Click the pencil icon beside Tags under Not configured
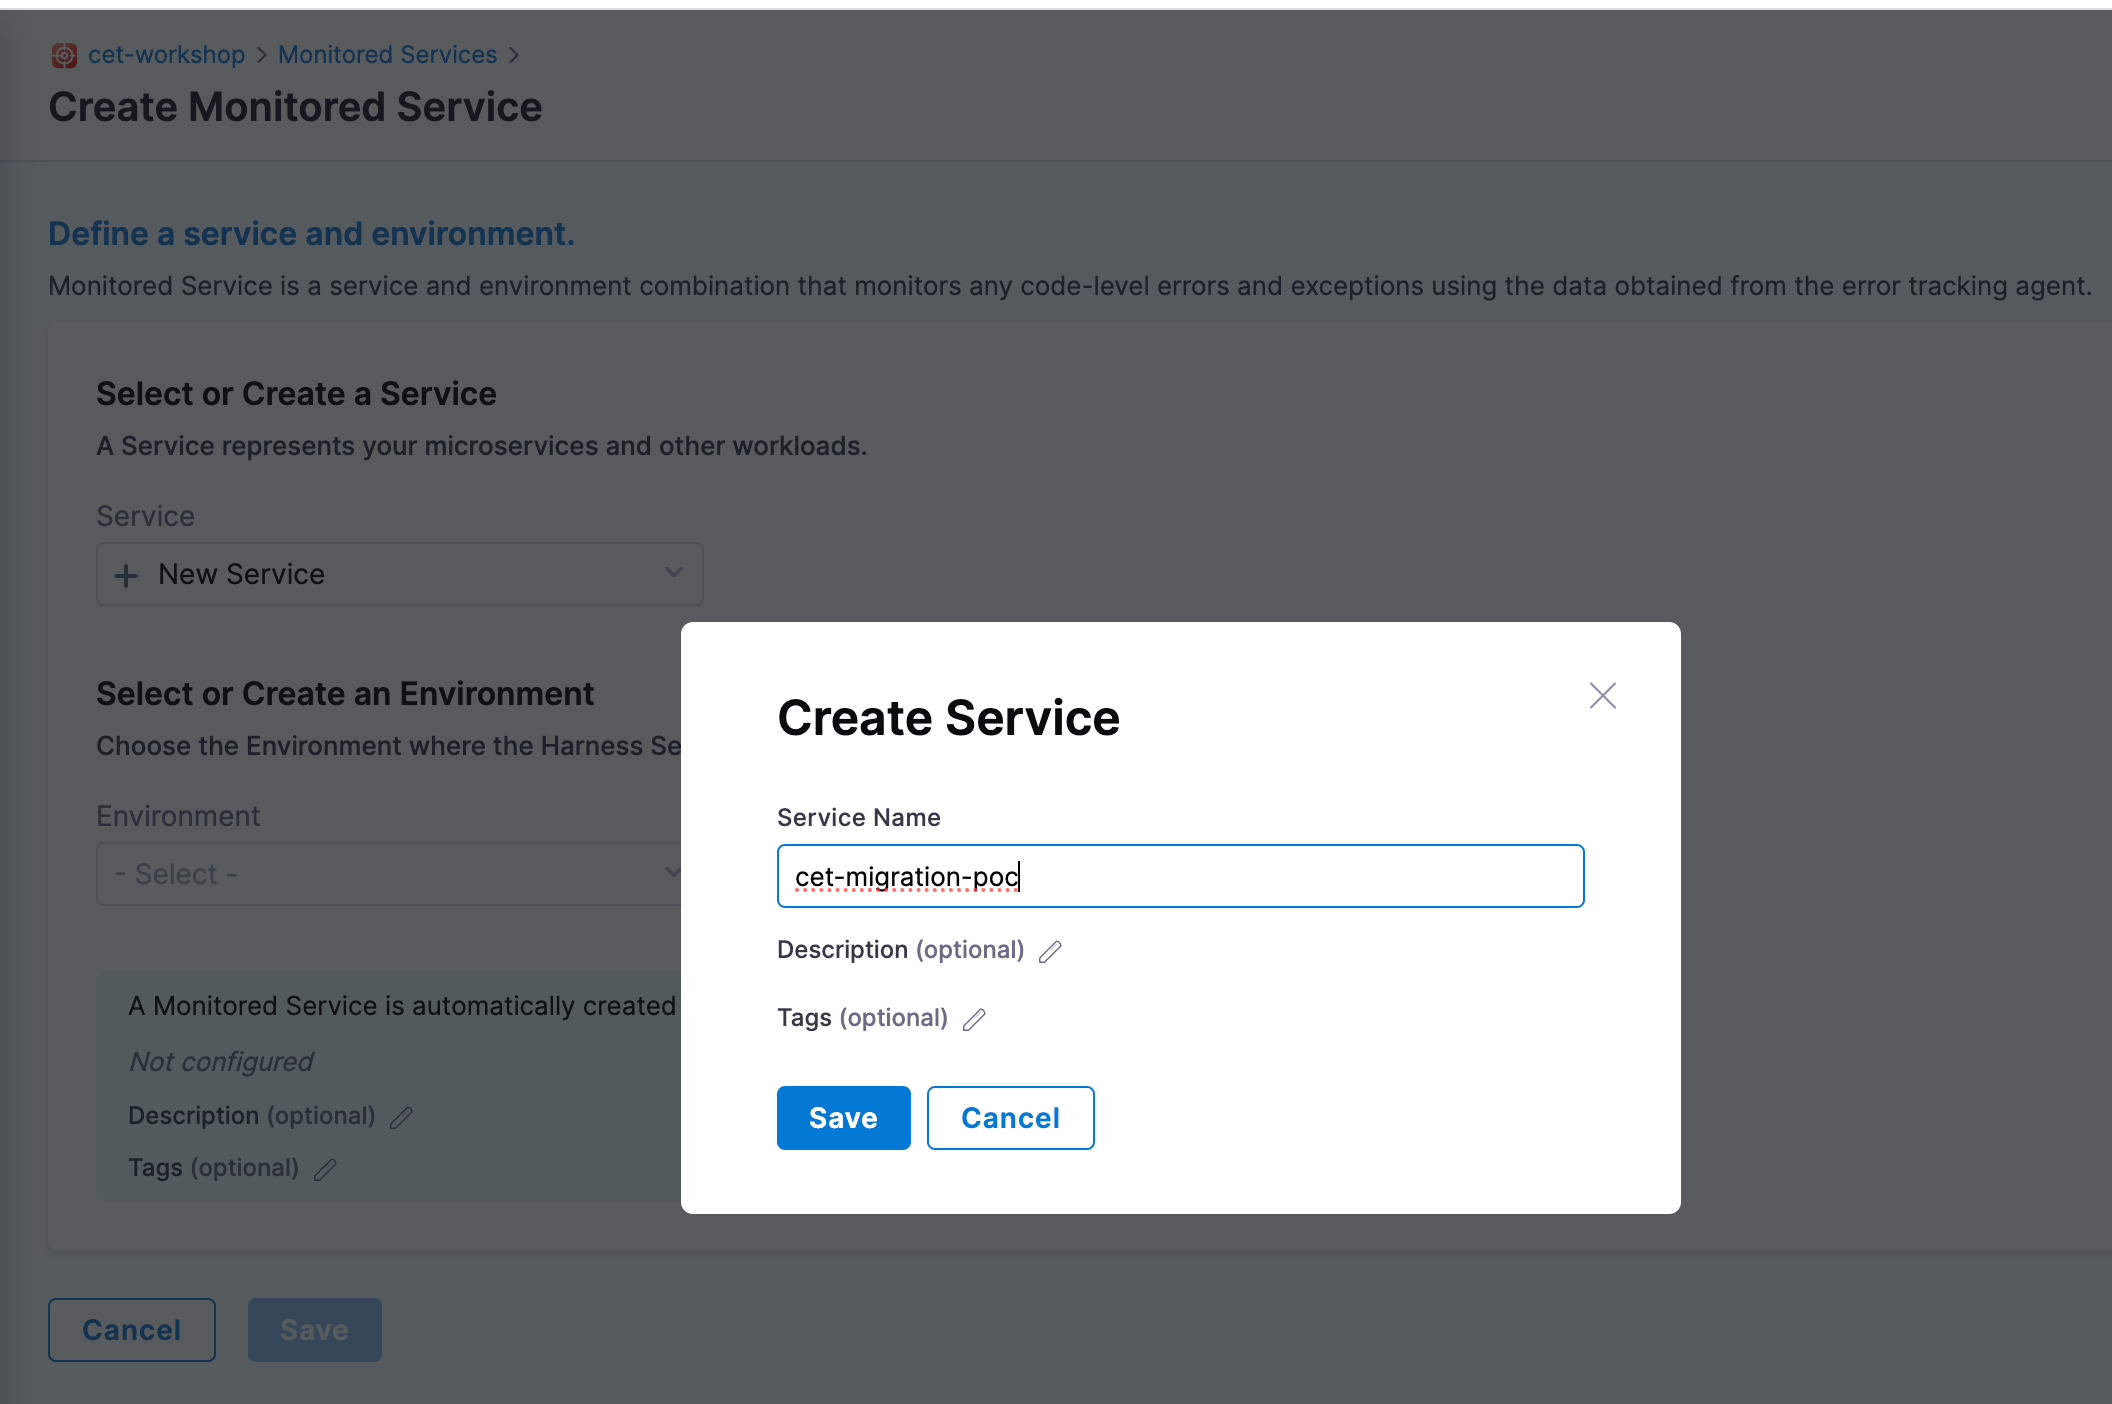Image resolution: width=2112 pixels, height=1404 pixels. (325, 1169)
